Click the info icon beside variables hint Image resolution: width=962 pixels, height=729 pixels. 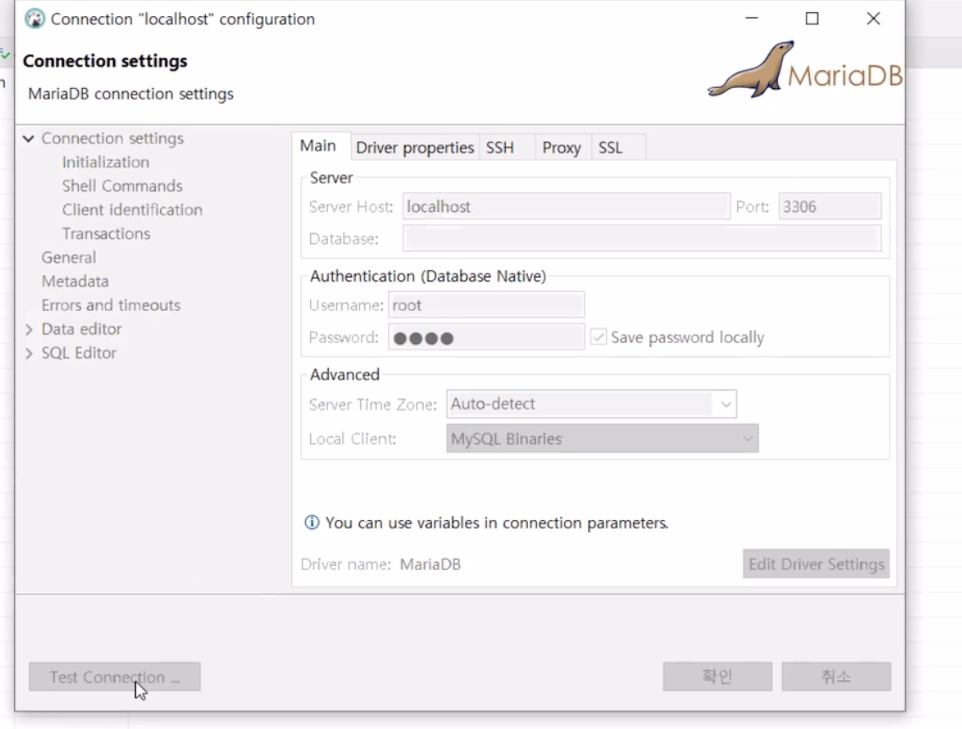312,523
